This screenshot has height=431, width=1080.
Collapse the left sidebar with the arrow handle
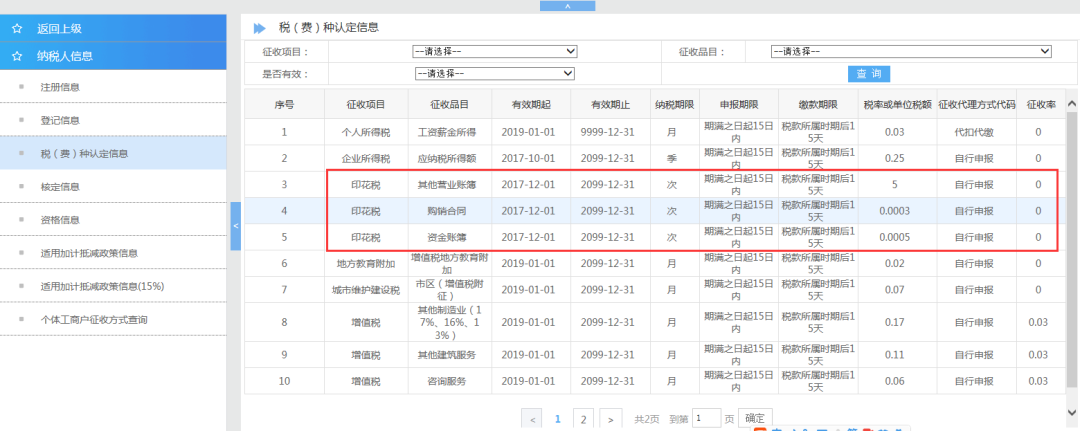point(236,226)
